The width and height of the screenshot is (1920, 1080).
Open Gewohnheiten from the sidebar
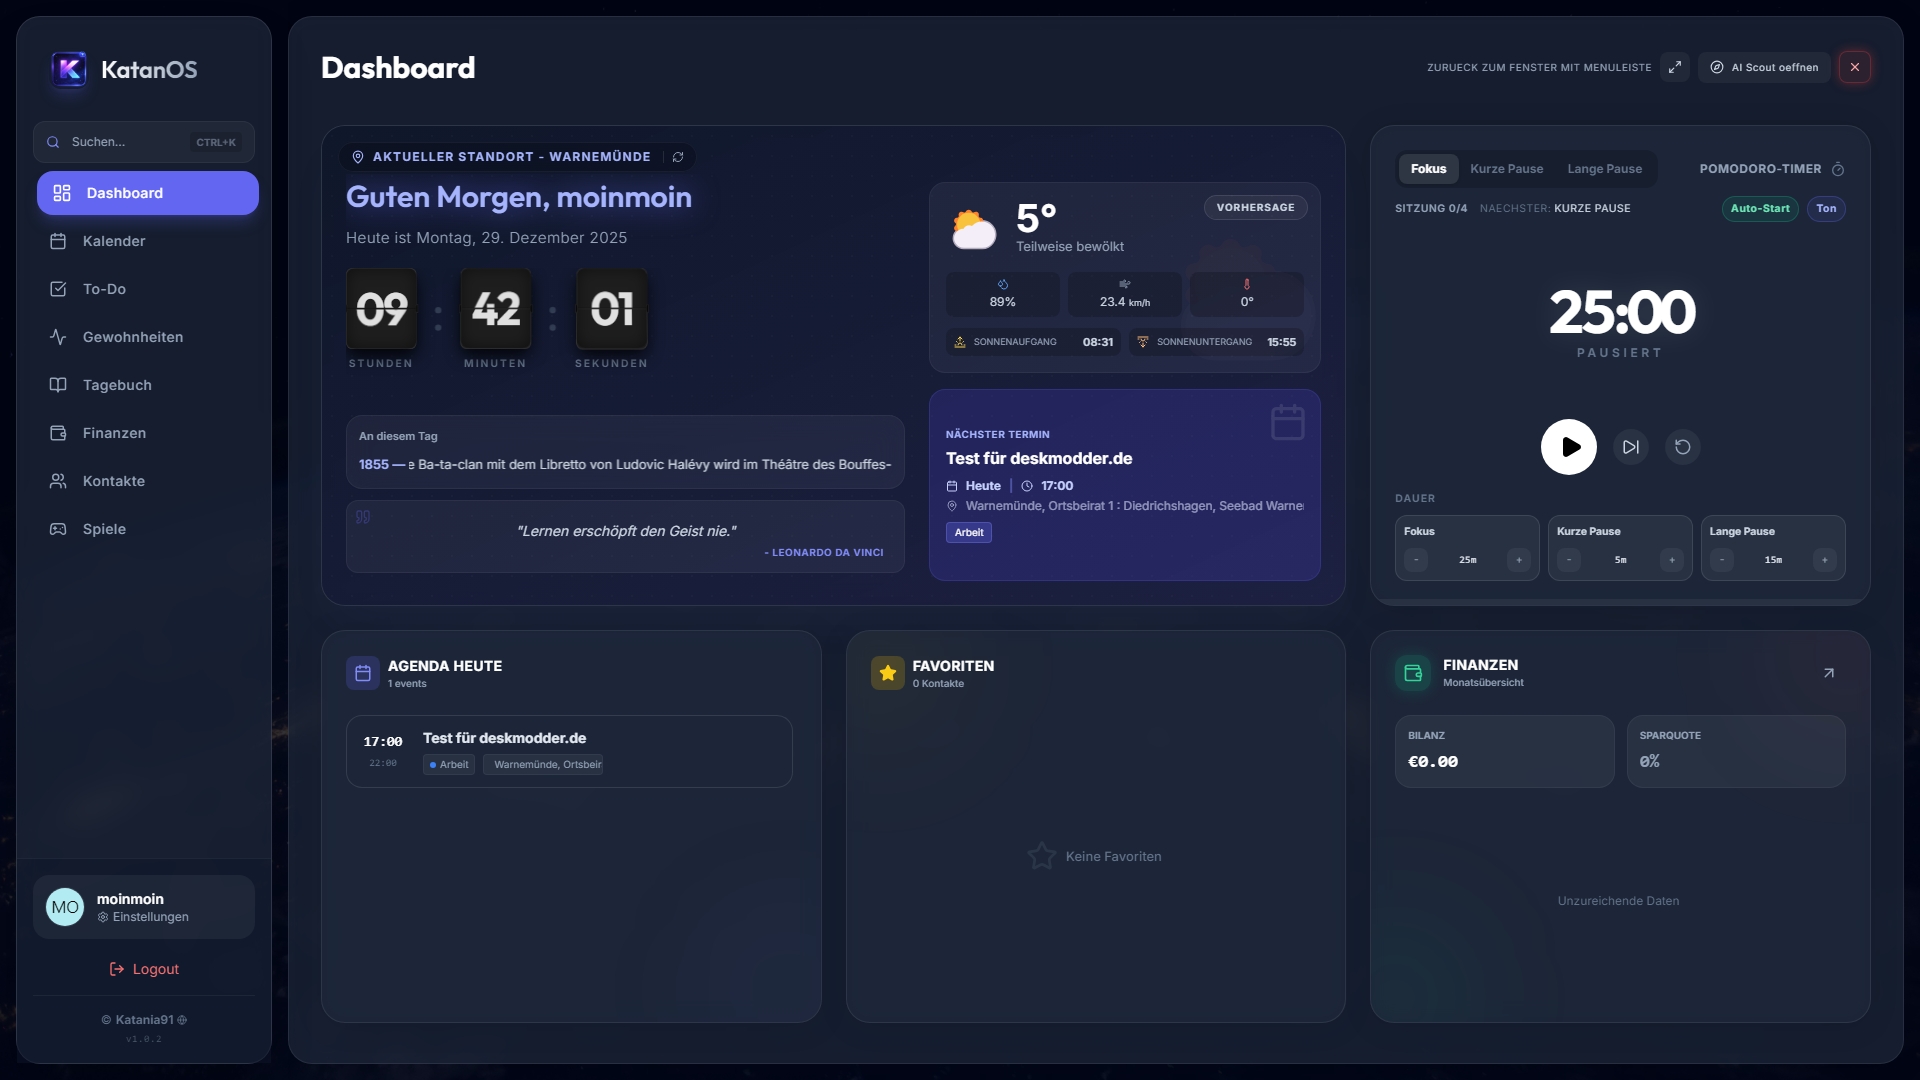[x=132, y=337]
